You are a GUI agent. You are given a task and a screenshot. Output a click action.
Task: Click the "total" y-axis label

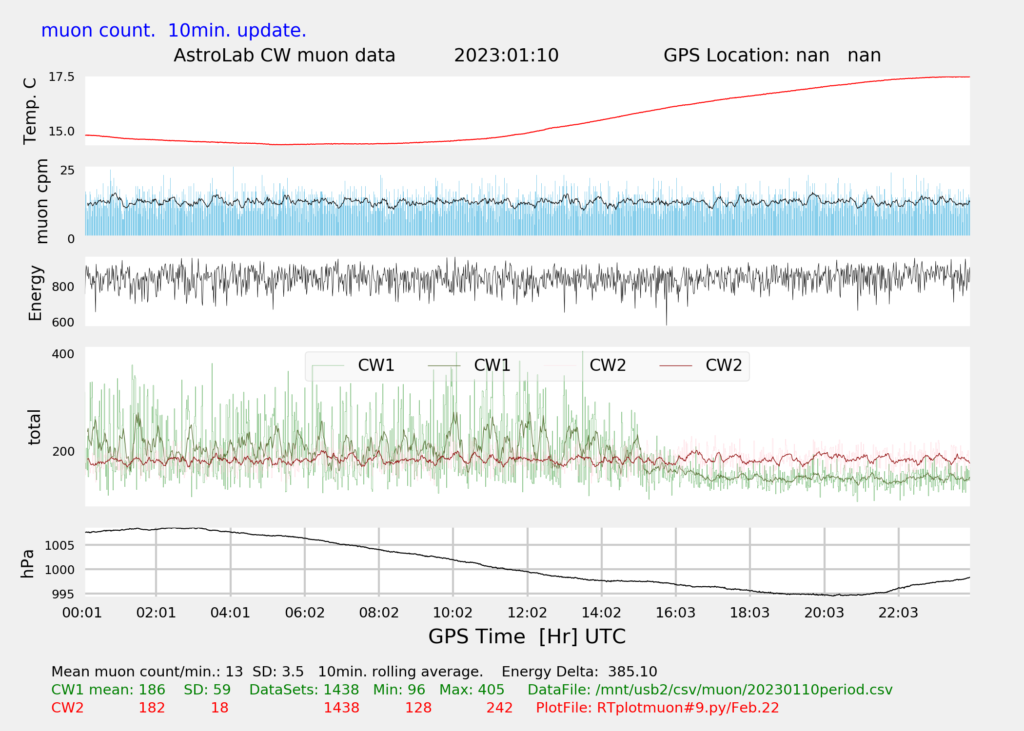point(35,426)
